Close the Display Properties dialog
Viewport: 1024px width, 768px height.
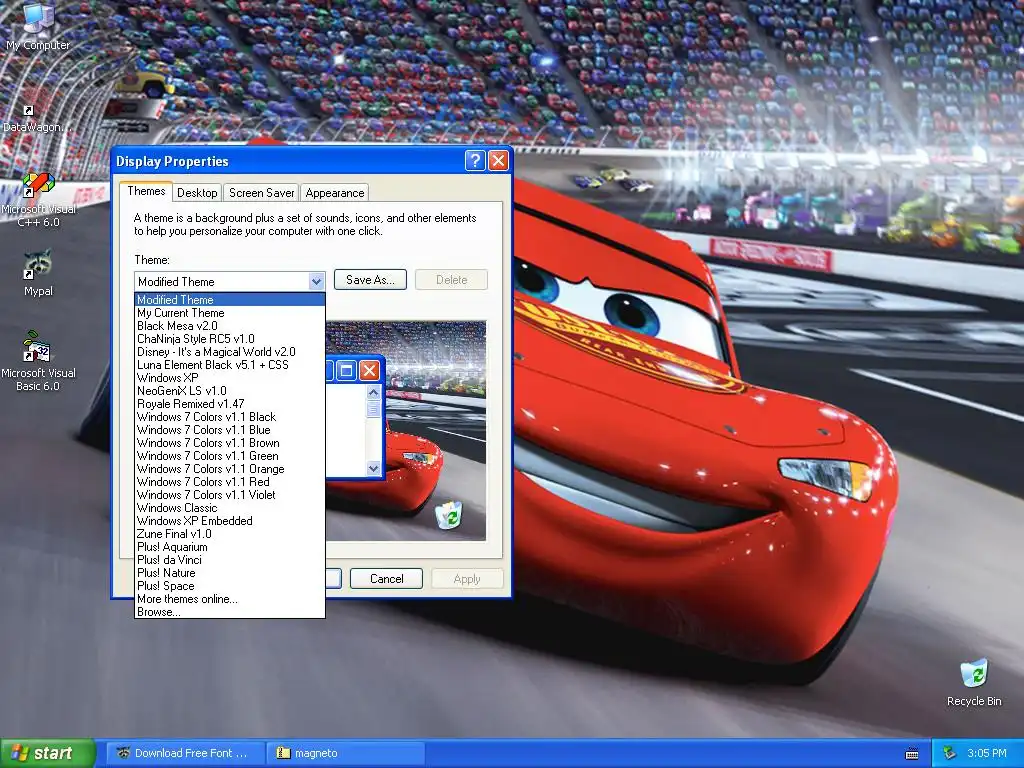click(x=498, y=161)
